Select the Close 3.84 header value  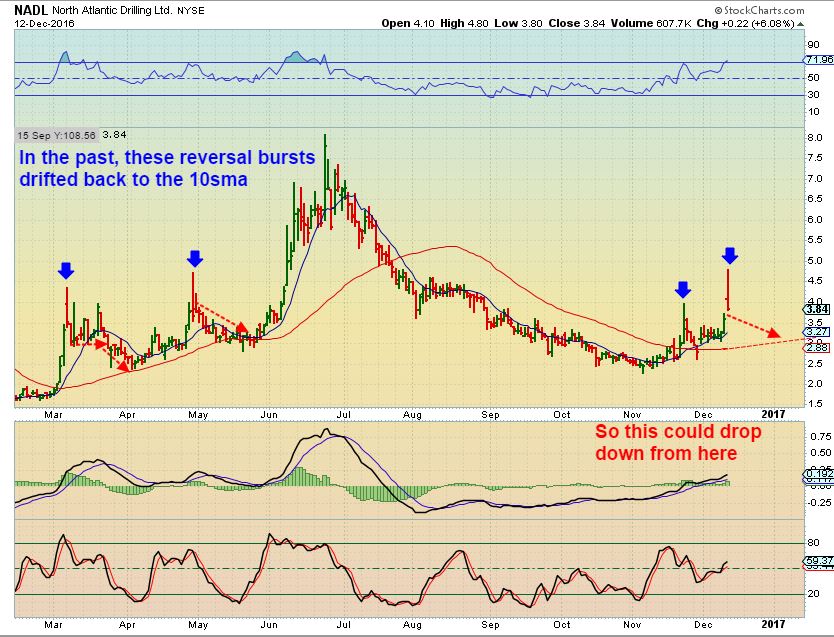(577, 23)
